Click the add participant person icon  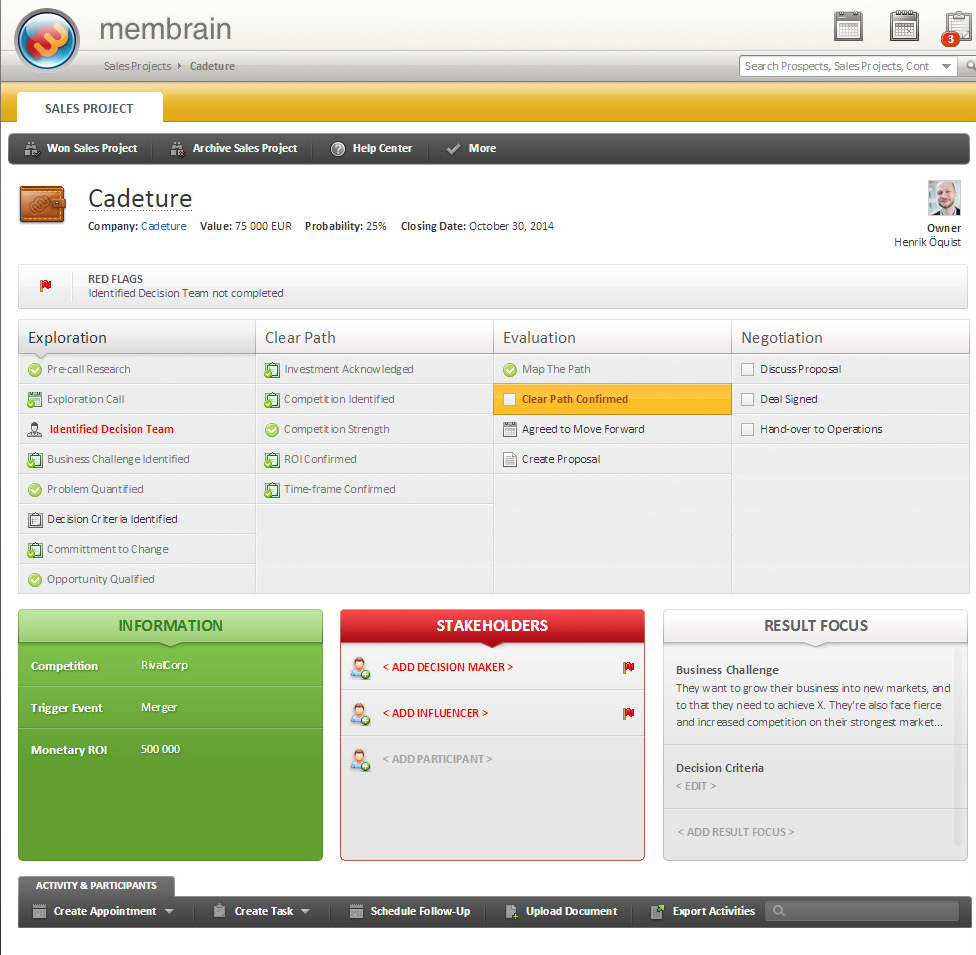360,760
